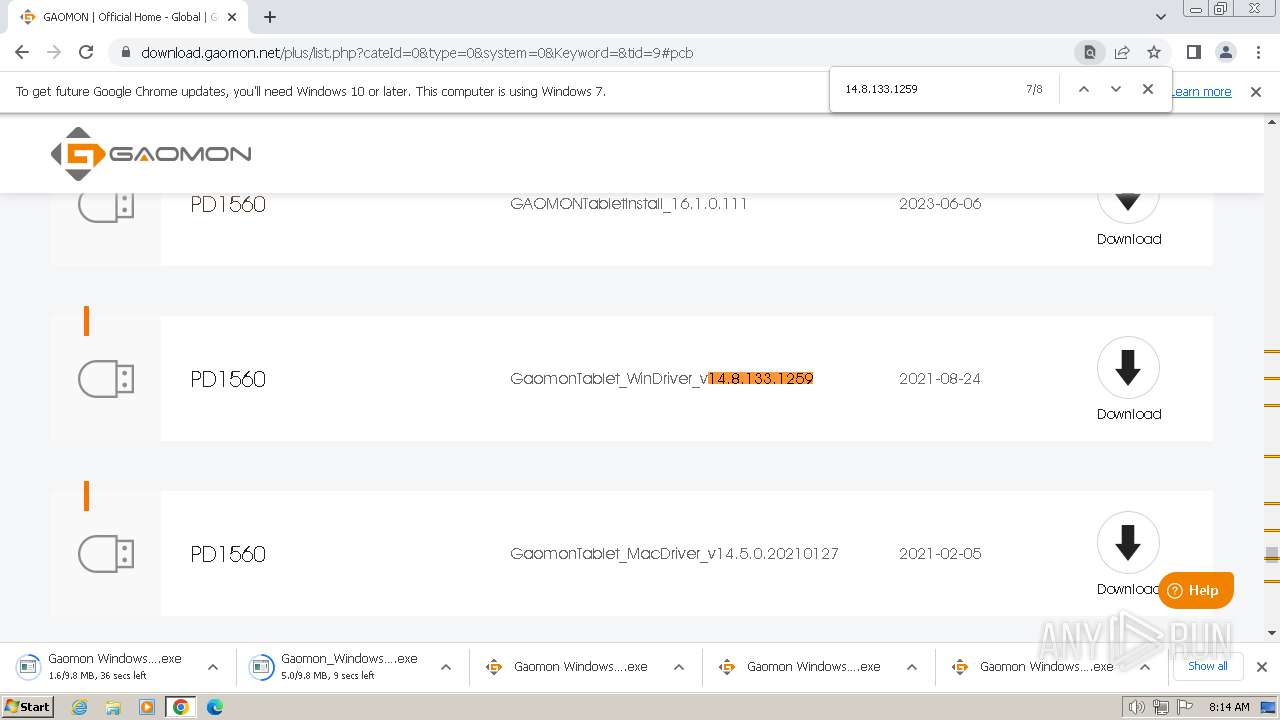Click the PD1560 label of WinDriver row

(228, 379)
